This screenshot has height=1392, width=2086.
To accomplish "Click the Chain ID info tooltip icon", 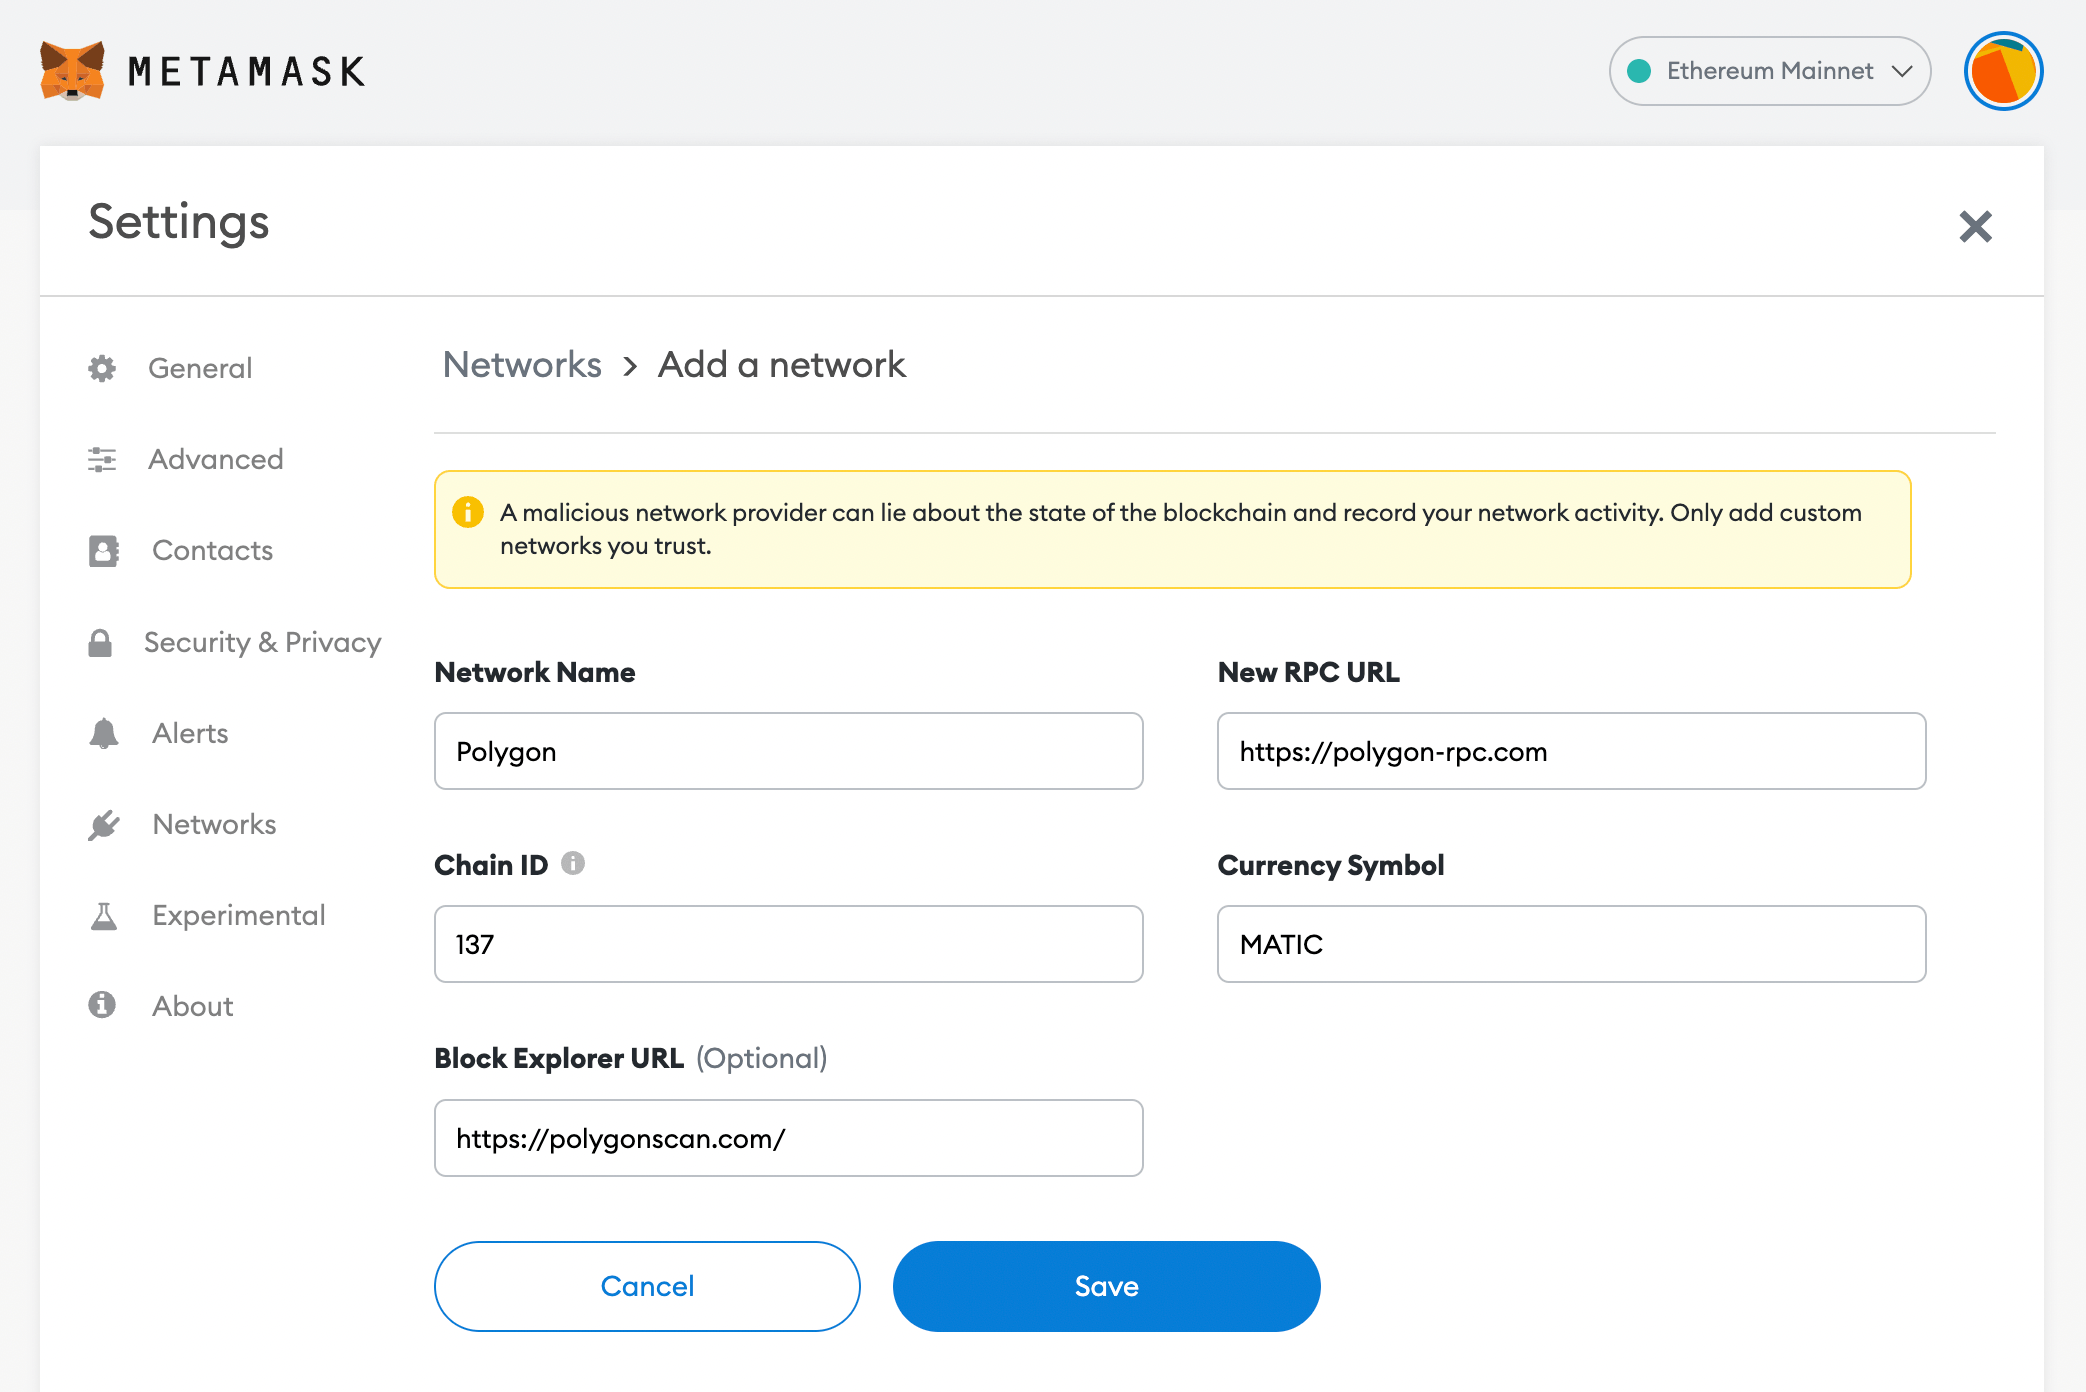I will pos(573,863).
